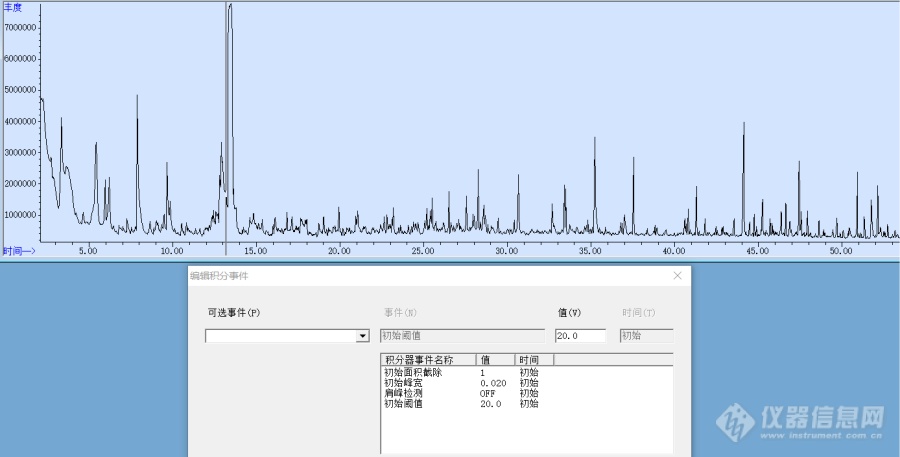Close the 编辑积分事件 dialog
The width and height of the screenshot is (900, 457).
click(x=677, y=275)
